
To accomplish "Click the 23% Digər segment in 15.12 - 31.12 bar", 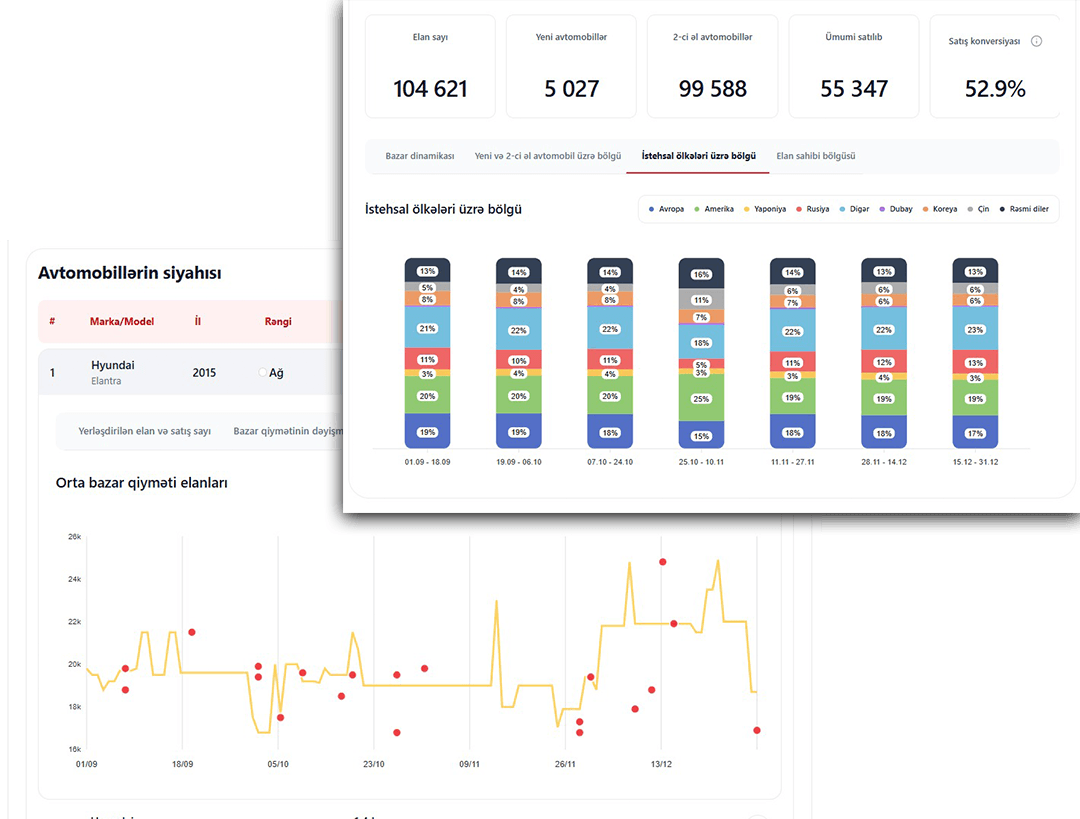I will [x=975, y=328].
